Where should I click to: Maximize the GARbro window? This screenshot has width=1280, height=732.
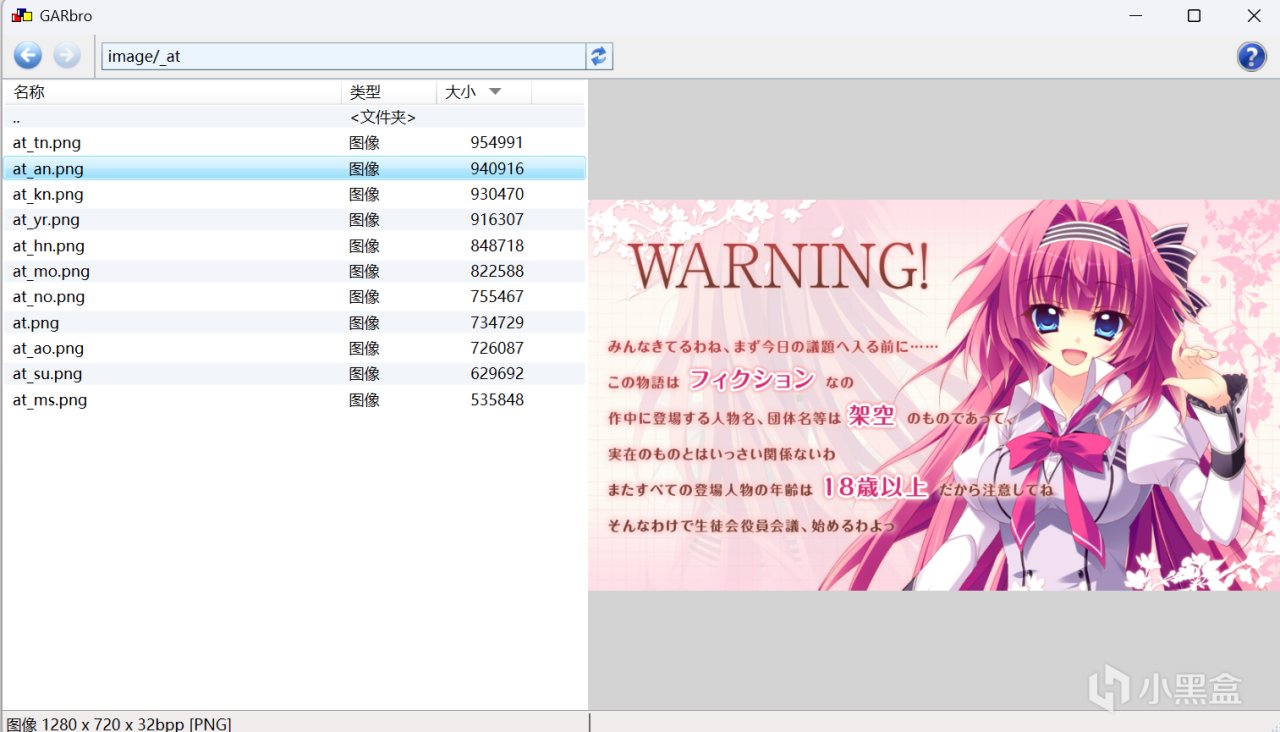point(1194,16)
